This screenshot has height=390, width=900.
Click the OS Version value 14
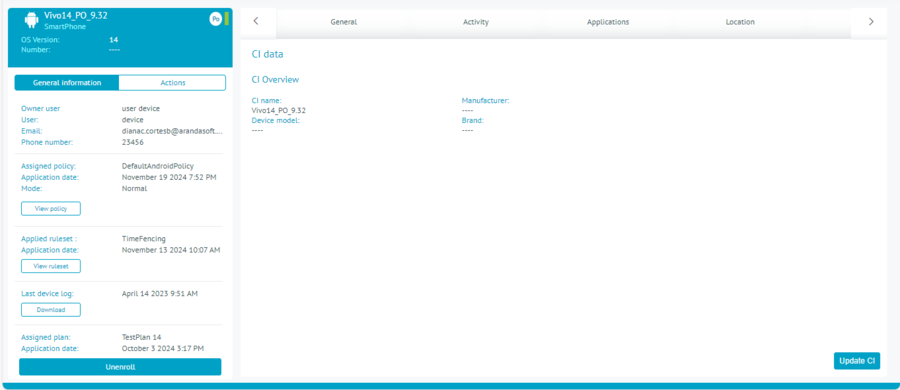[114, 40]
